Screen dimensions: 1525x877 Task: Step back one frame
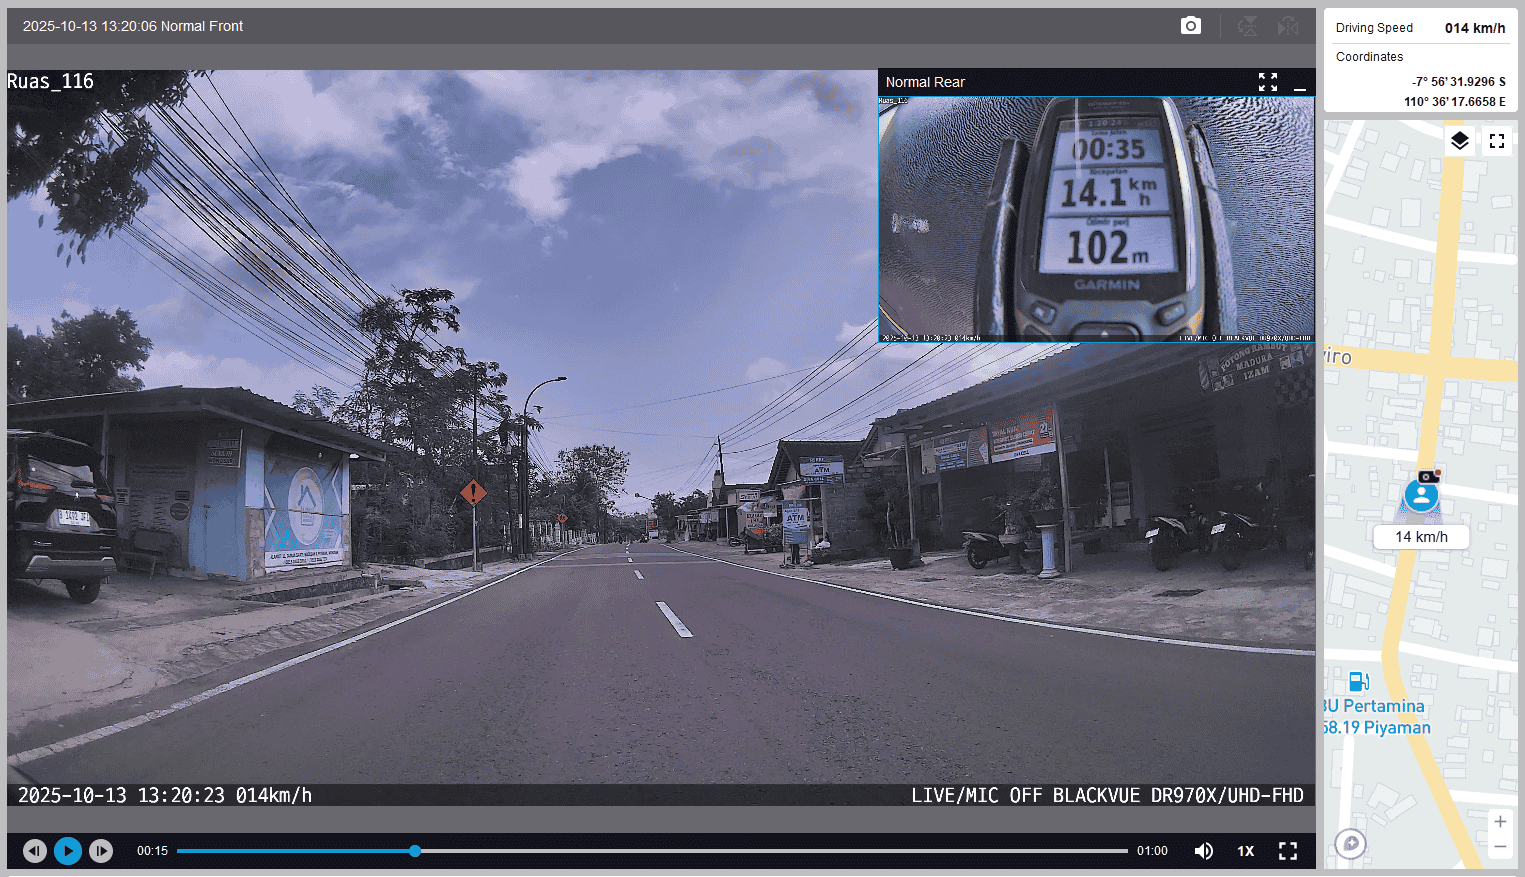click(35, 851)
